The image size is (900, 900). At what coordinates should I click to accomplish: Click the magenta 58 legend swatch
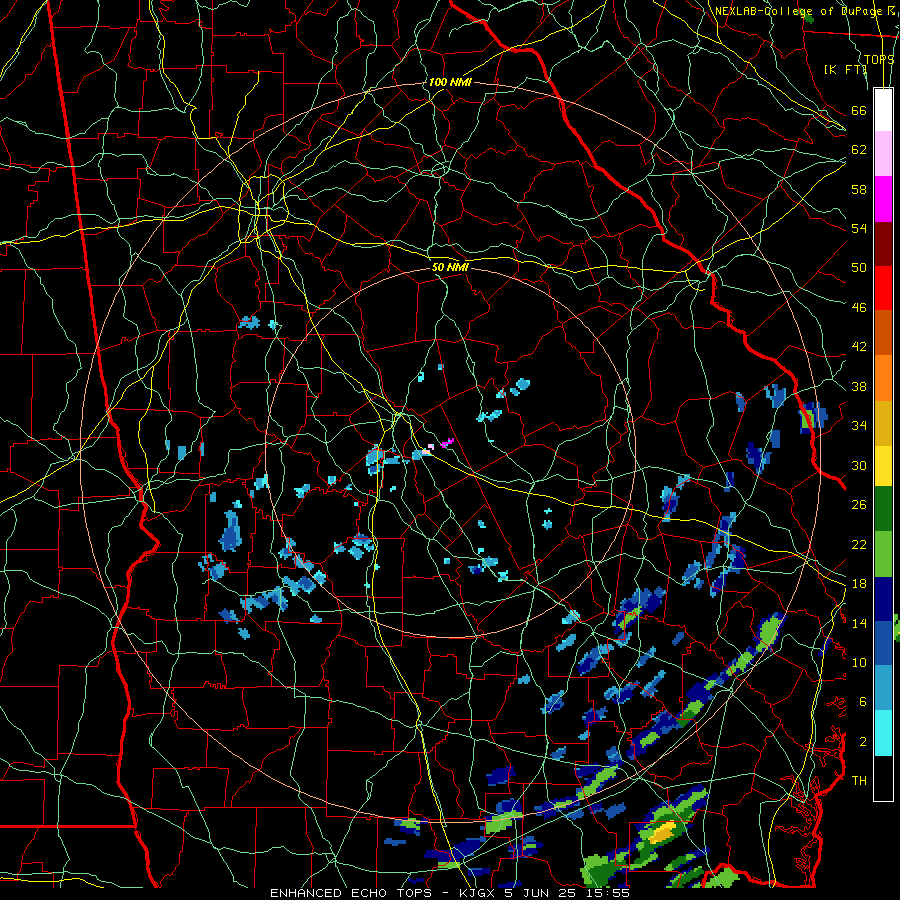(x=883, y=199)
